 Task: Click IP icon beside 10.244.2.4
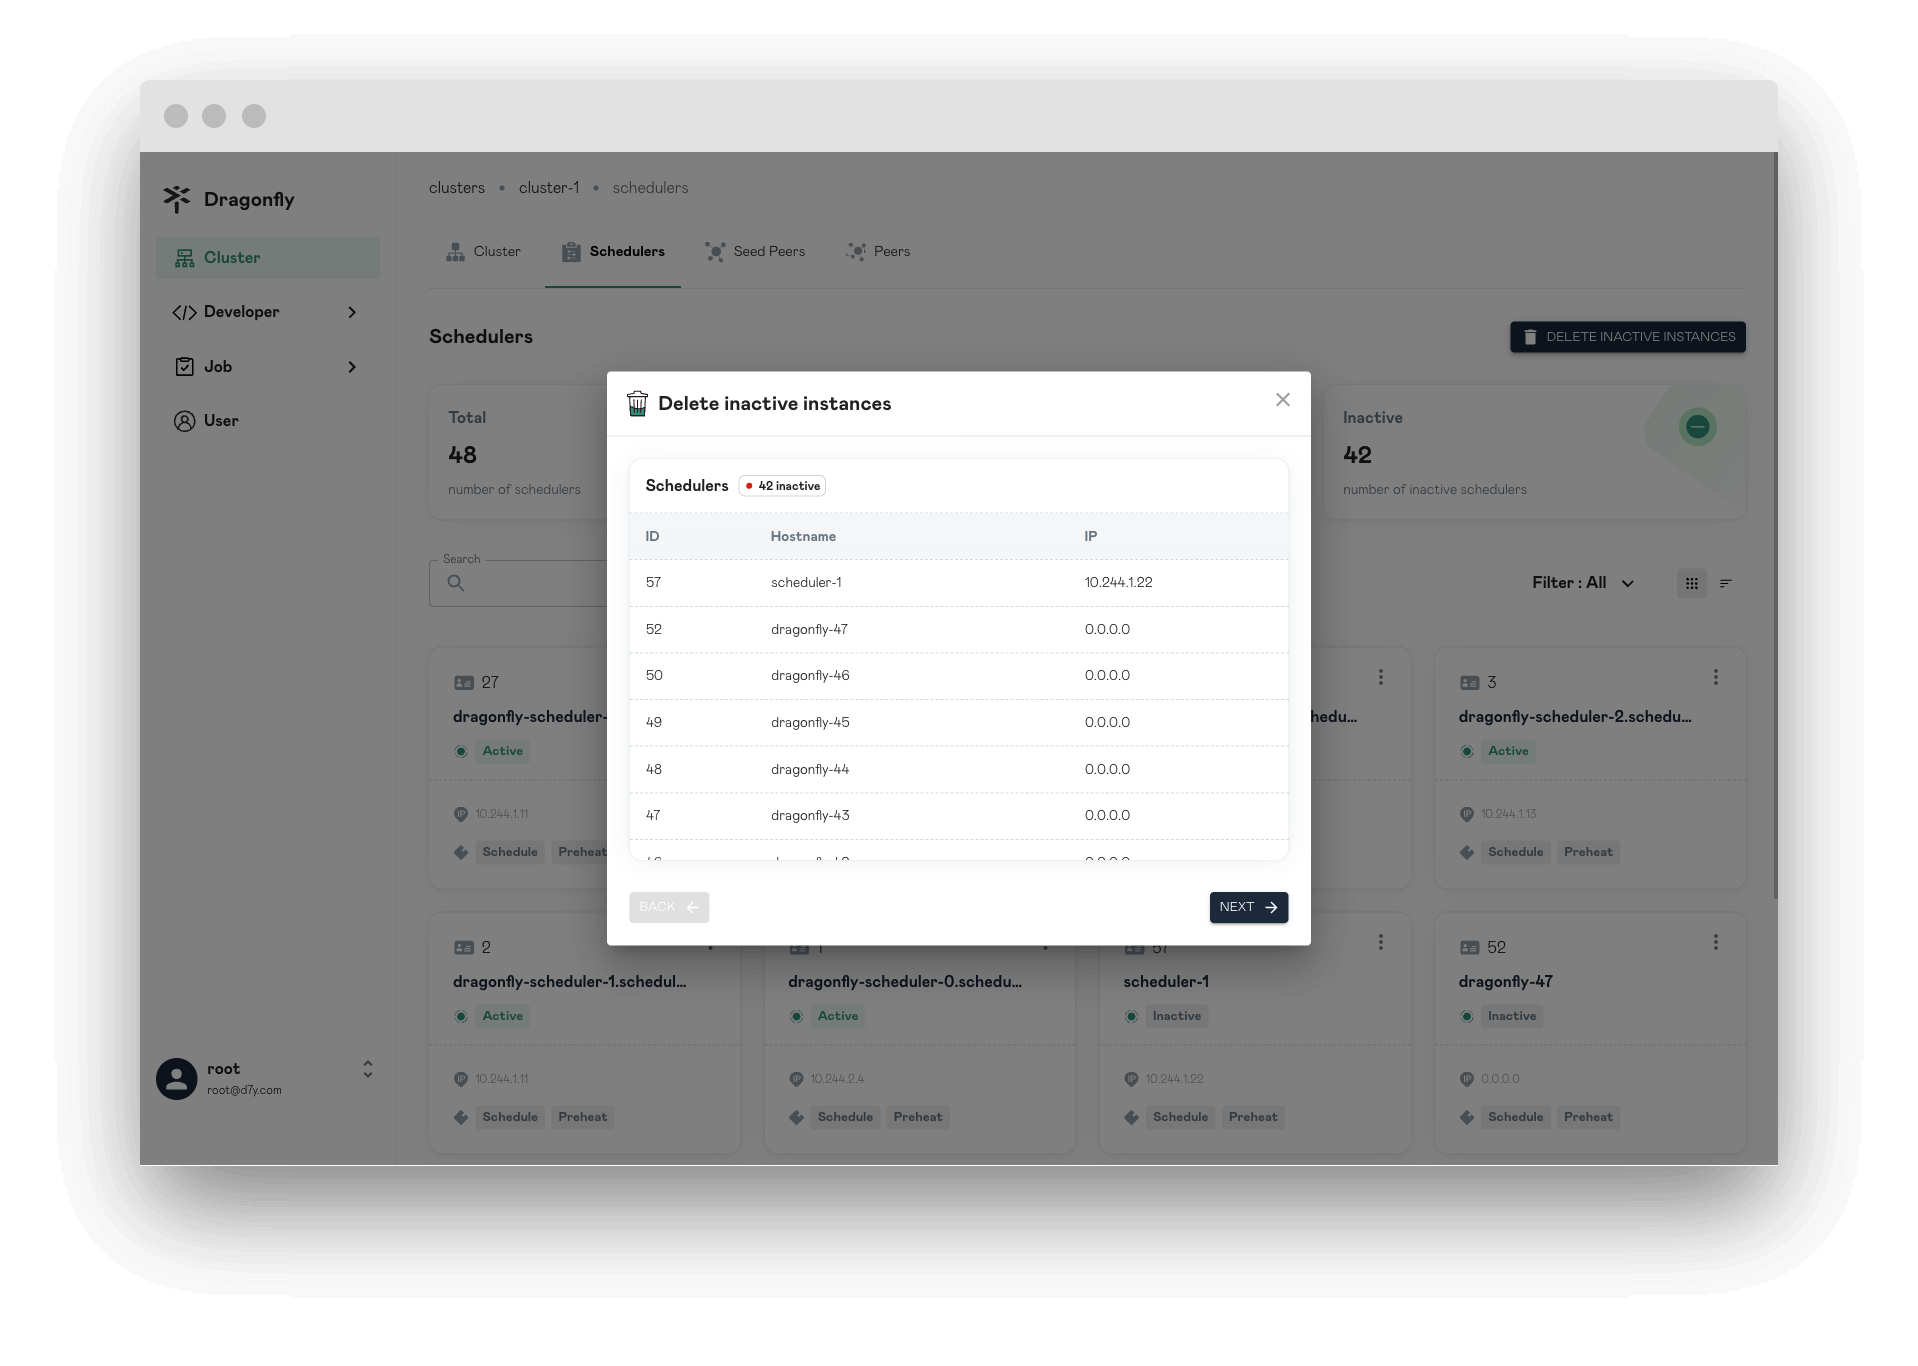click(796, 1080)
